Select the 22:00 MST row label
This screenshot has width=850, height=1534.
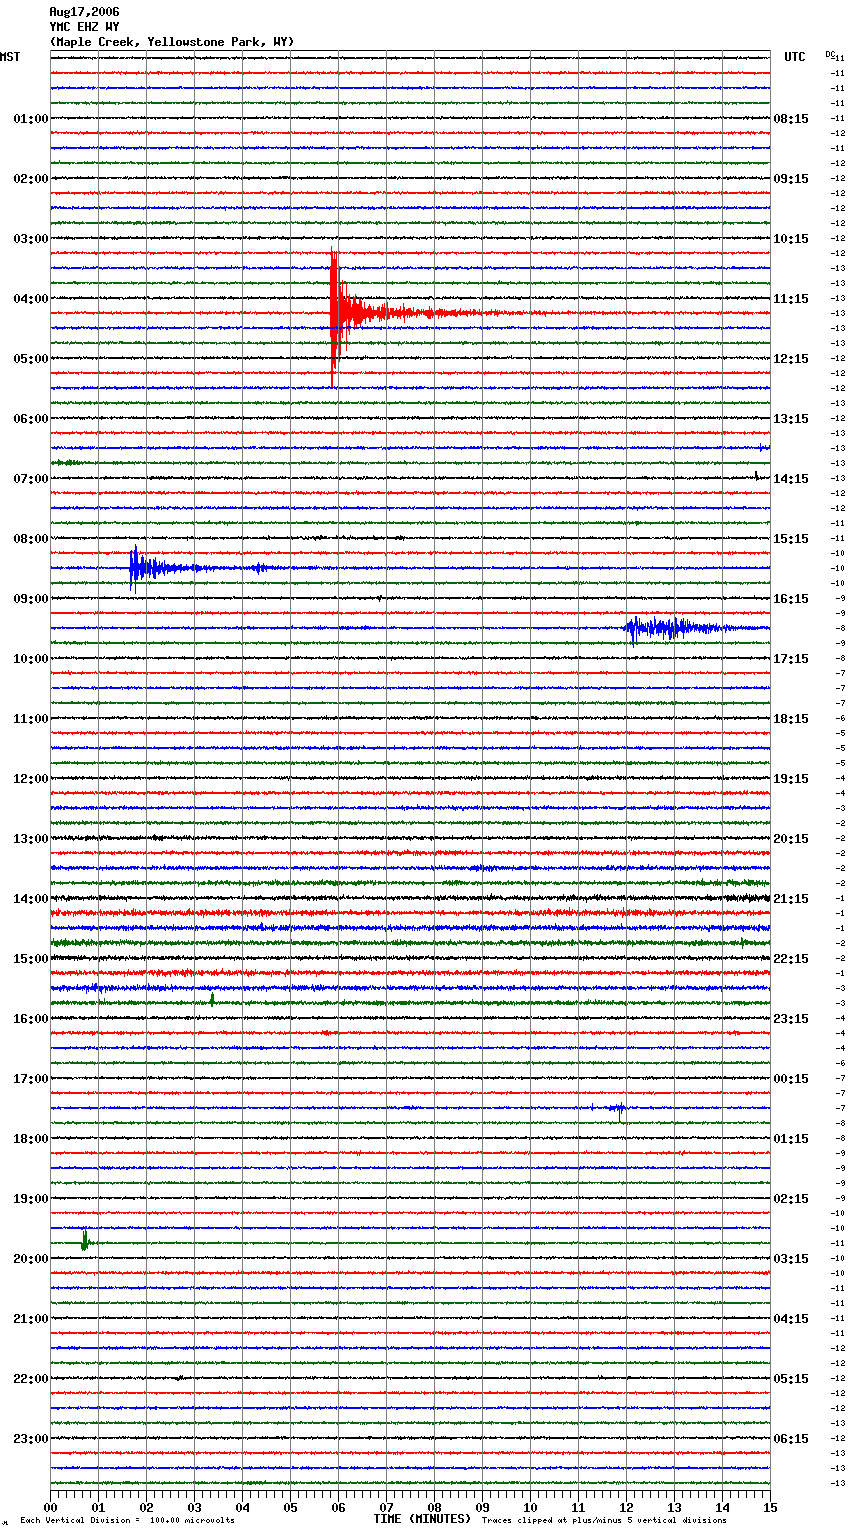[31, 1379]
